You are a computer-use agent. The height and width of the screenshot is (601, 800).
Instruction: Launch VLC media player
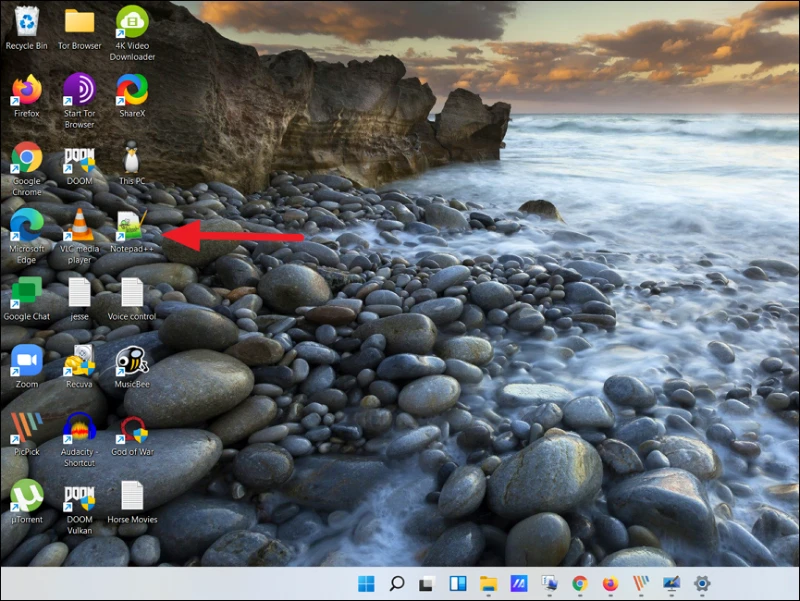[79, 223]
